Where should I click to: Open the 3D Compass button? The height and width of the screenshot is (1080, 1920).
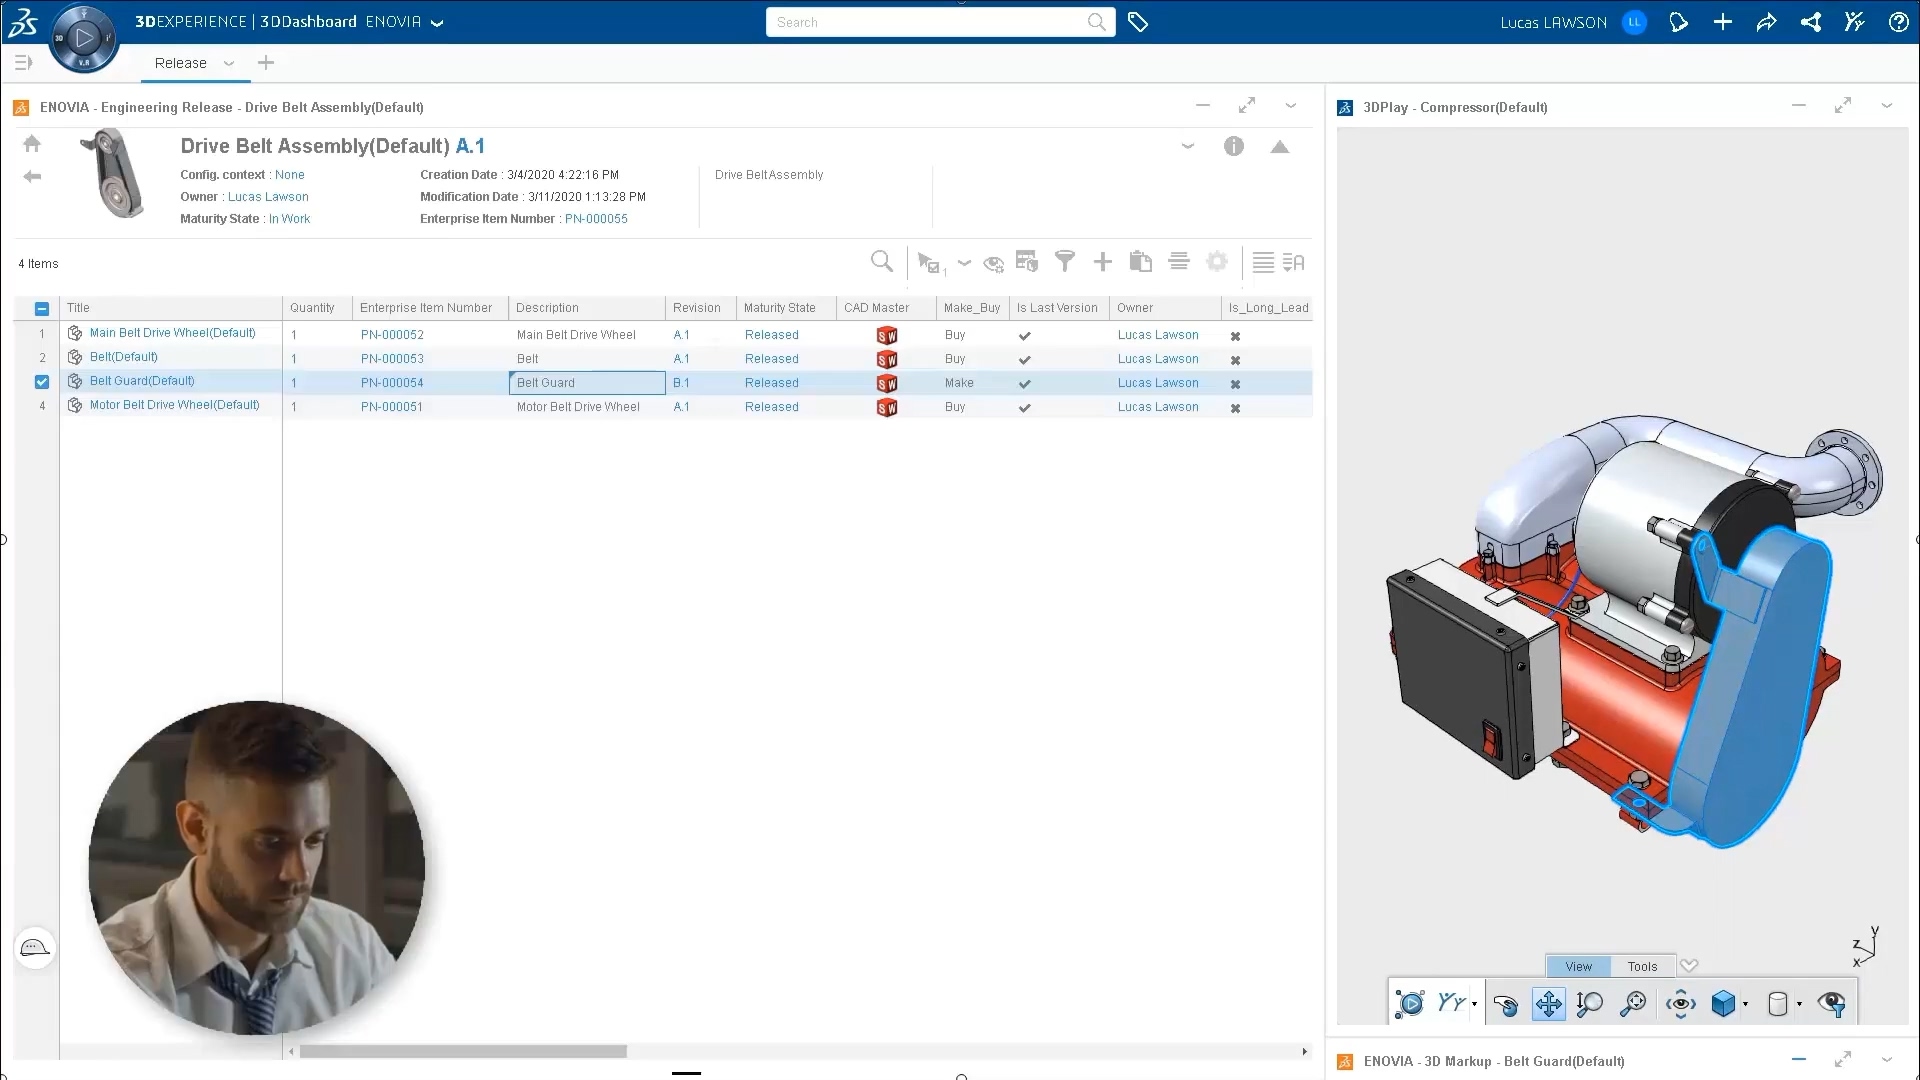pyautogui.click(x=84, y=38)
